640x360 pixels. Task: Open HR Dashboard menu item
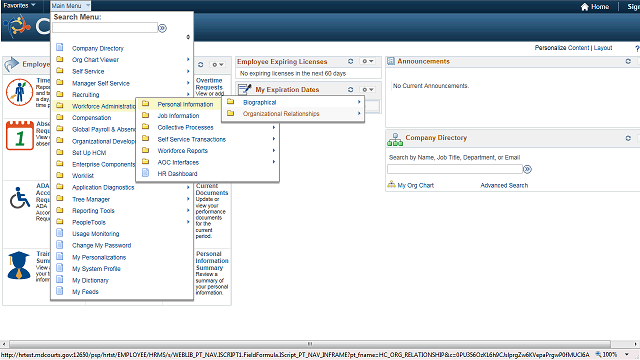point(177,173)
